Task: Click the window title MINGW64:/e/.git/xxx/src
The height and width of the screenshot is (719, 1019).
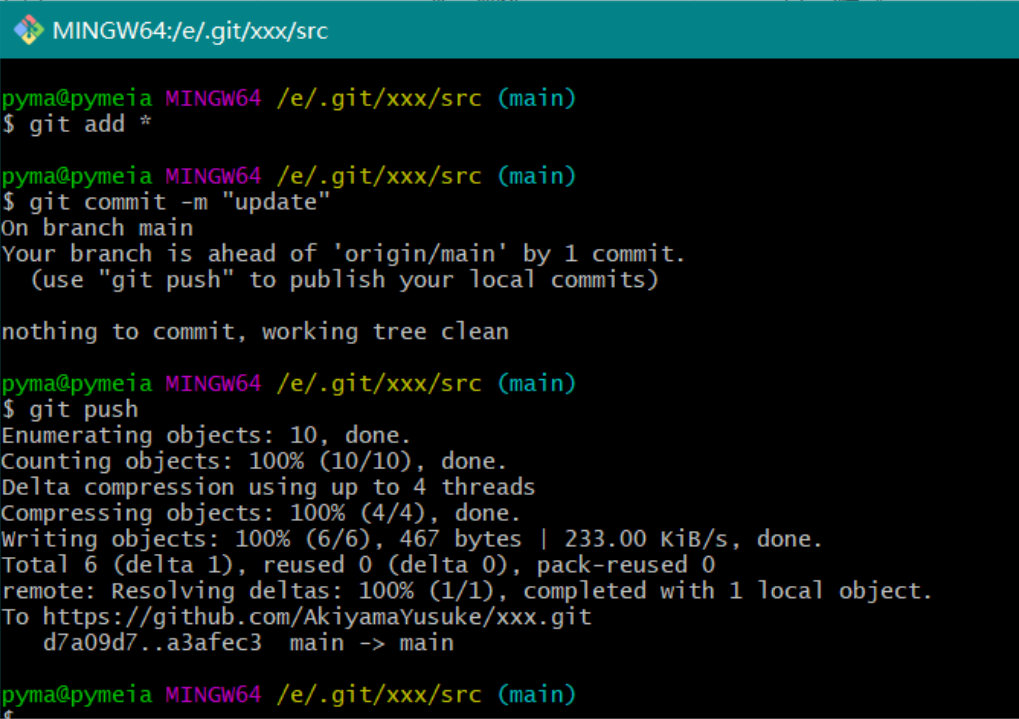Action: click(x=190, y=31)
